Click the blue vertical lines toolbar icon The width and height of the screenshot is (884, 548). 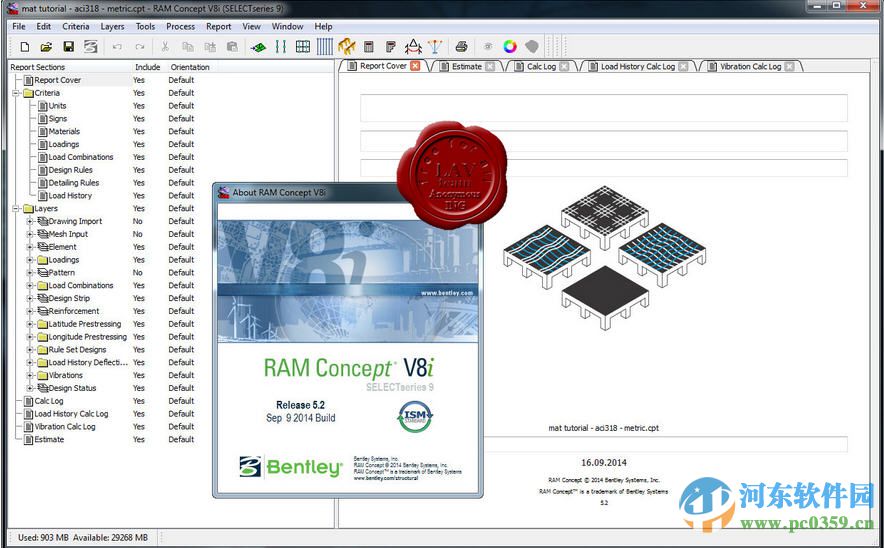point(325,47)
